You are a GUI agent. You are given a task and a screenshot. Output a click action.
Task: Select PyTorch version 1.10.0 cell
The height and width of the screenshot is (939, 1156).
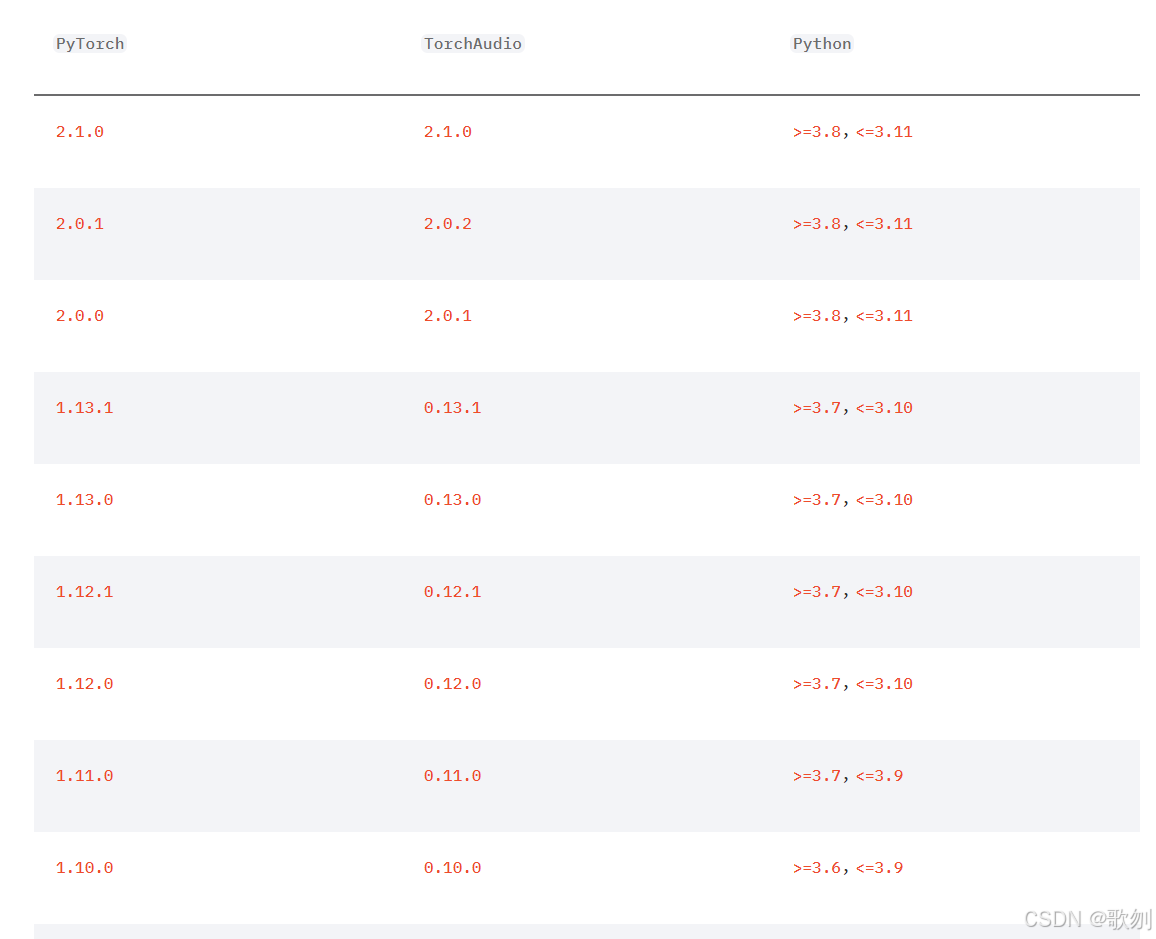pos(85,868)
